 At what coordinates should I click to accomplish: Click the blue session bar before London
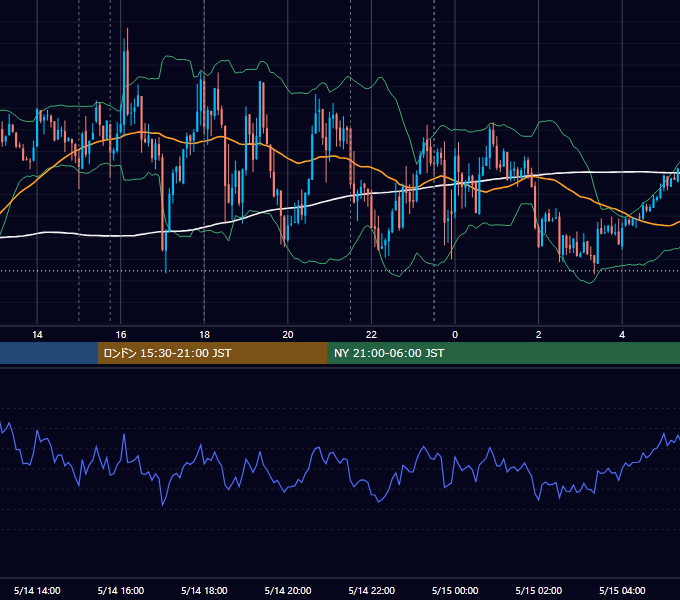[49, 353]
